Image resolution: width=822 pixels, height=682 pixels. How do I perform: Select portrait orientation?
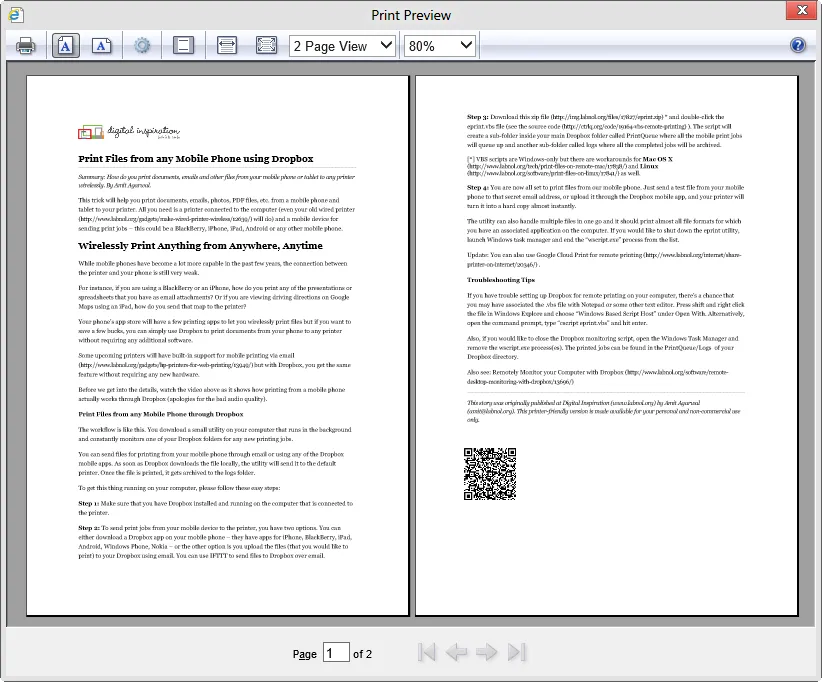pyautogui.click(x=65, y=45)
